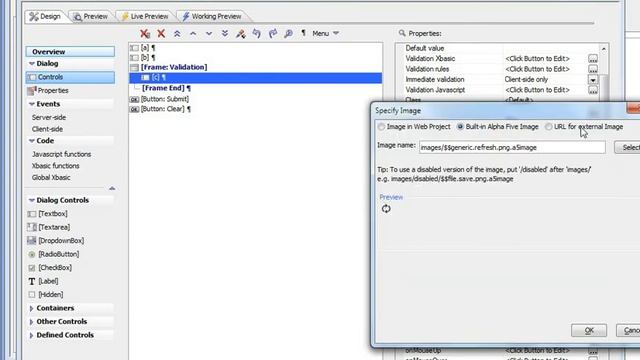Image resolution: width=640 pixels, height=360 pixels.
Task: Choose Built-in Alpha Five Image radio
Action: (x=460, y=127)
